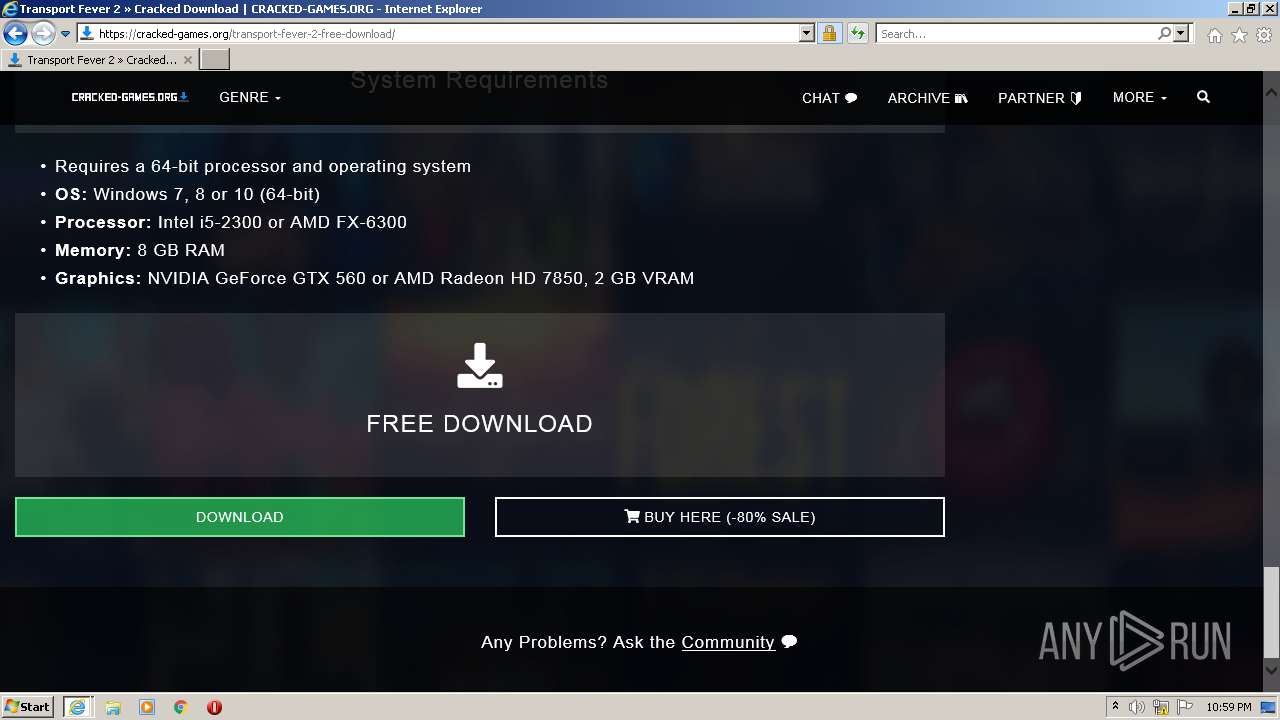Click the red stop-sign taskbar icon

click(214, 707)
